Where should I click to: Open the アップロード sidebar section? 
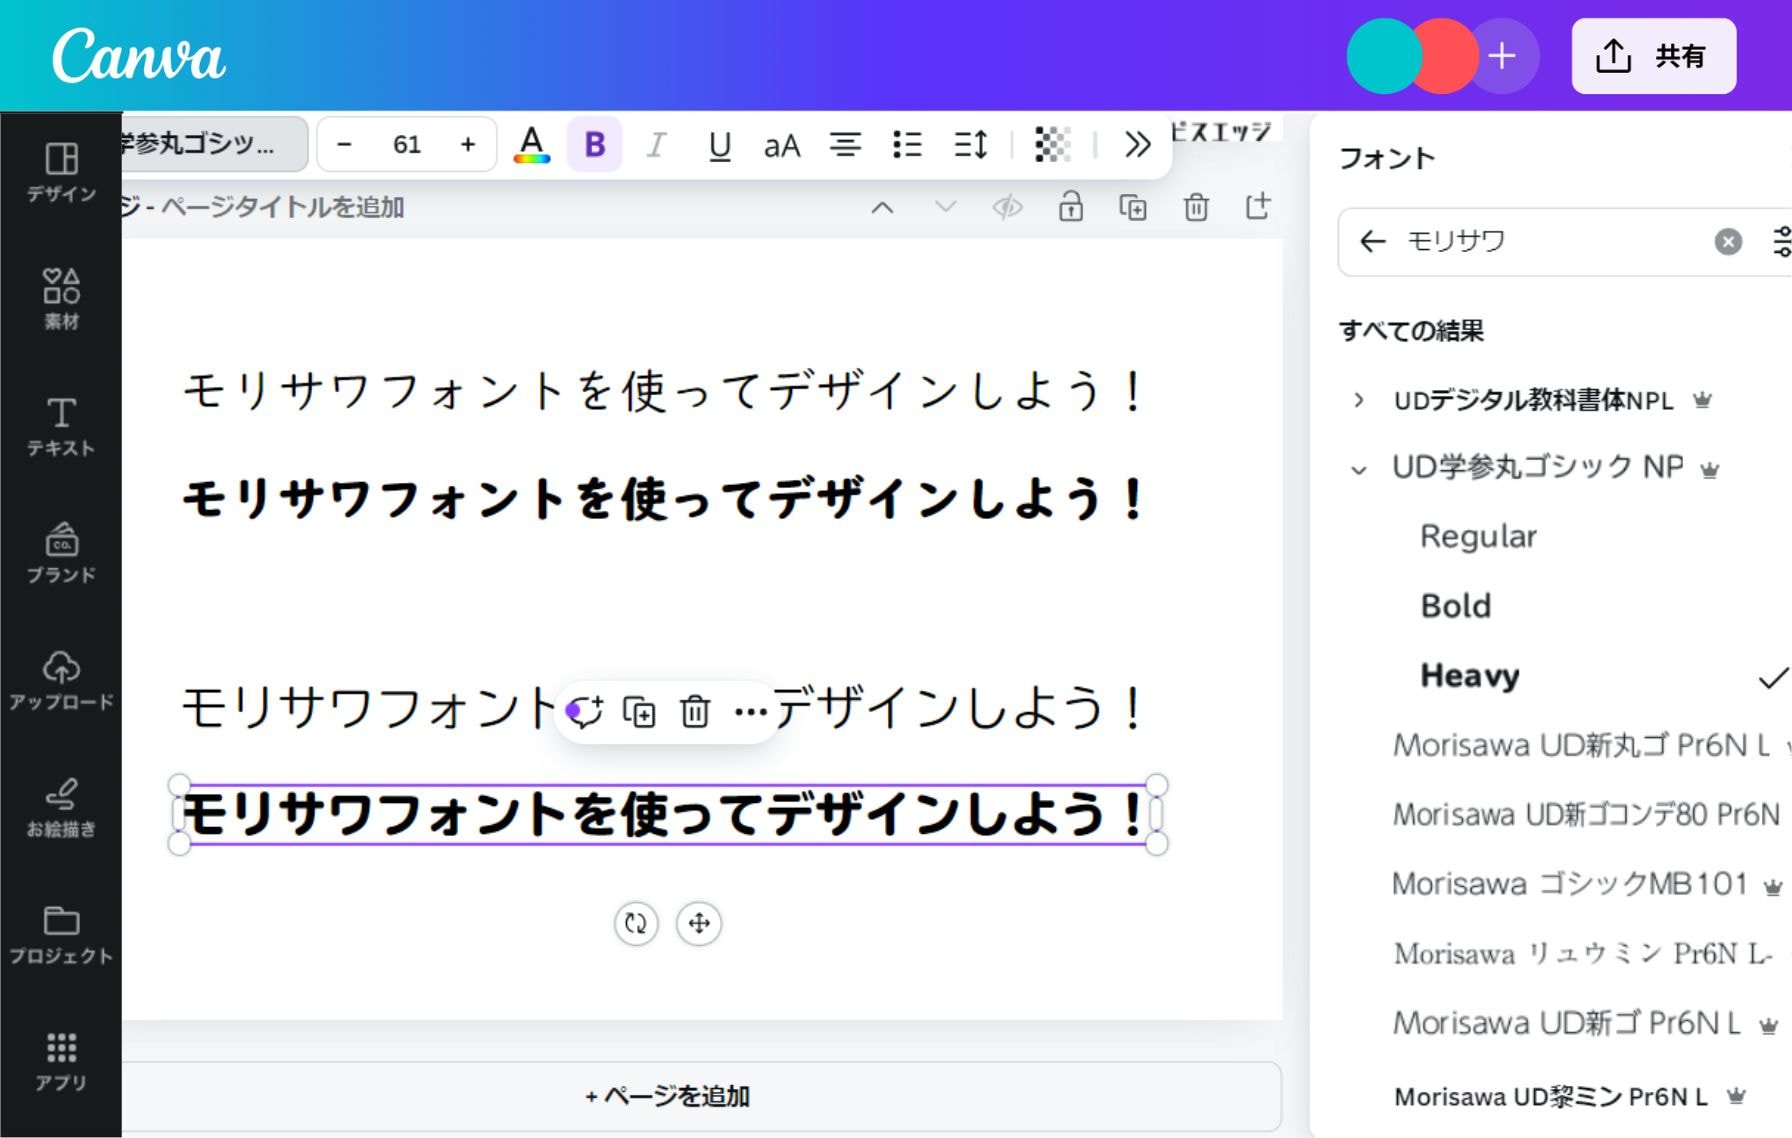coord(61,679)
